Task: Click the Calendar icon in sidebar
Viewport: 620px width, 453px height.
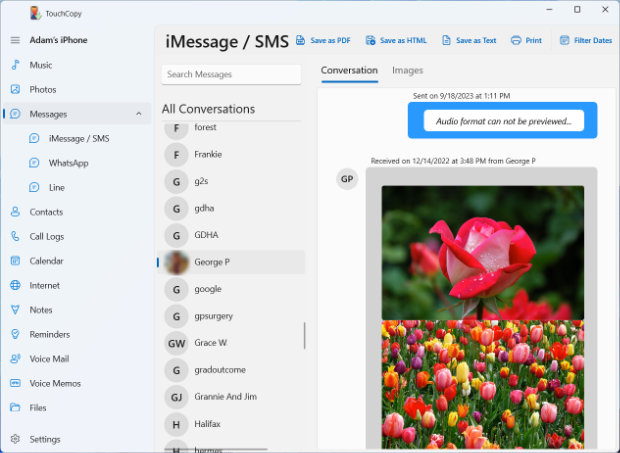Action: point(15,261)
